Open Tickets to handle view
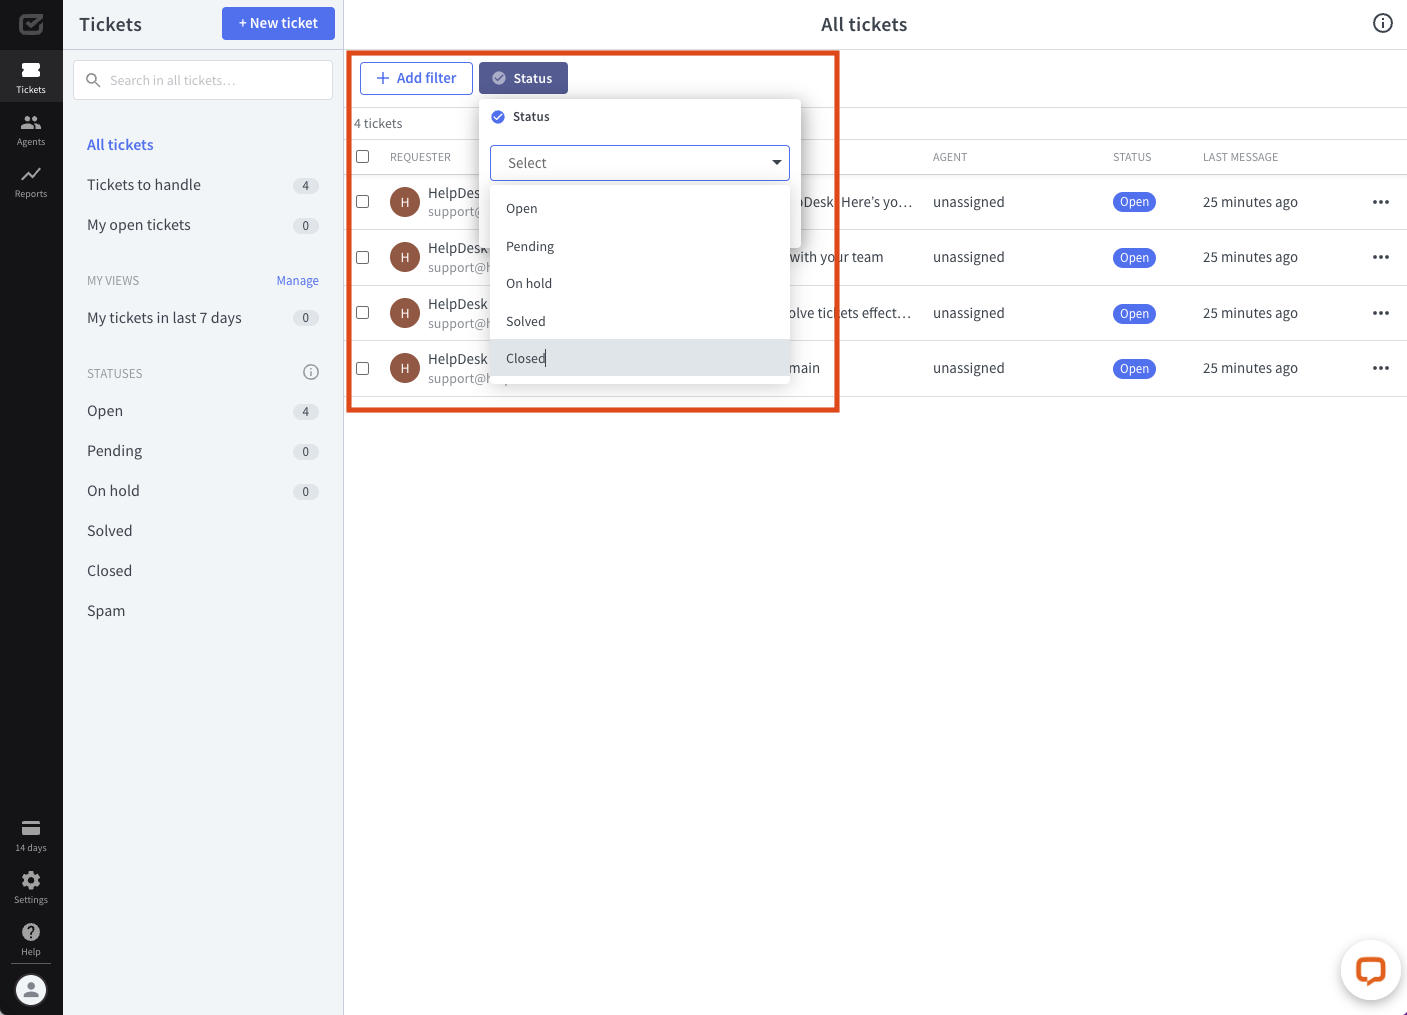 point(203,185)
